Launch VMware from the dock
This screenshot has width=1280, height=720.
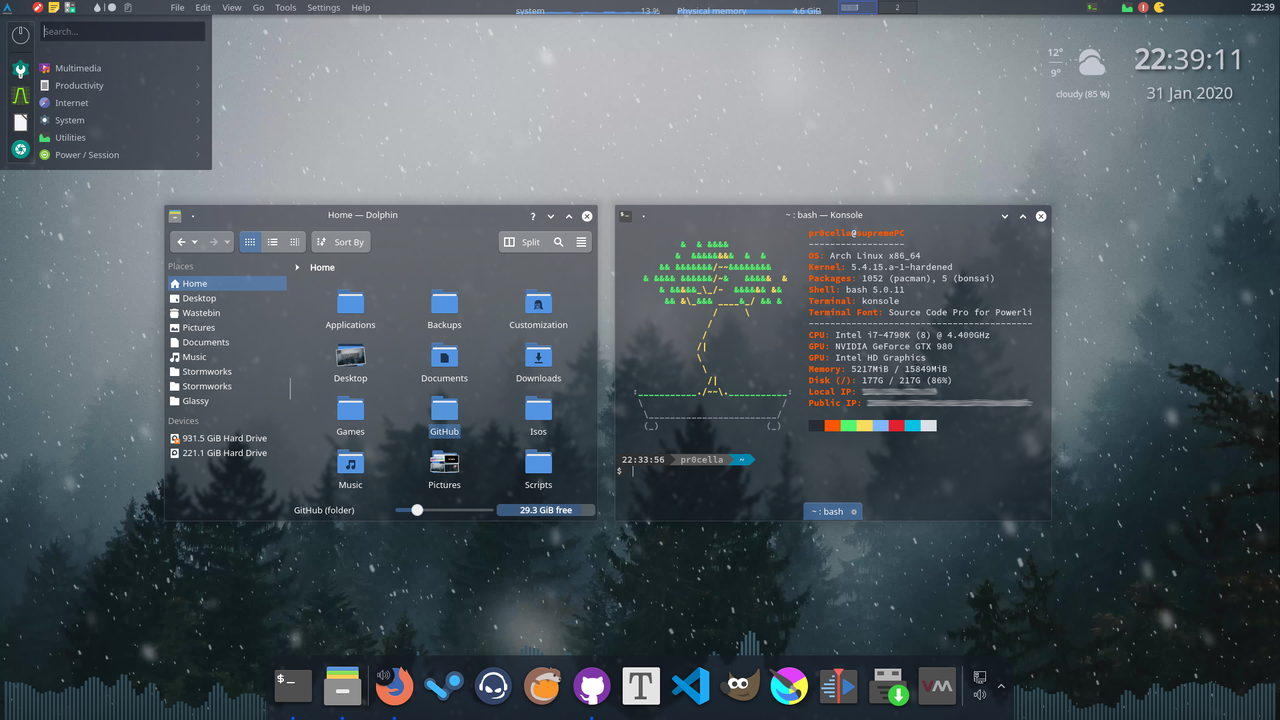point(937,686)
